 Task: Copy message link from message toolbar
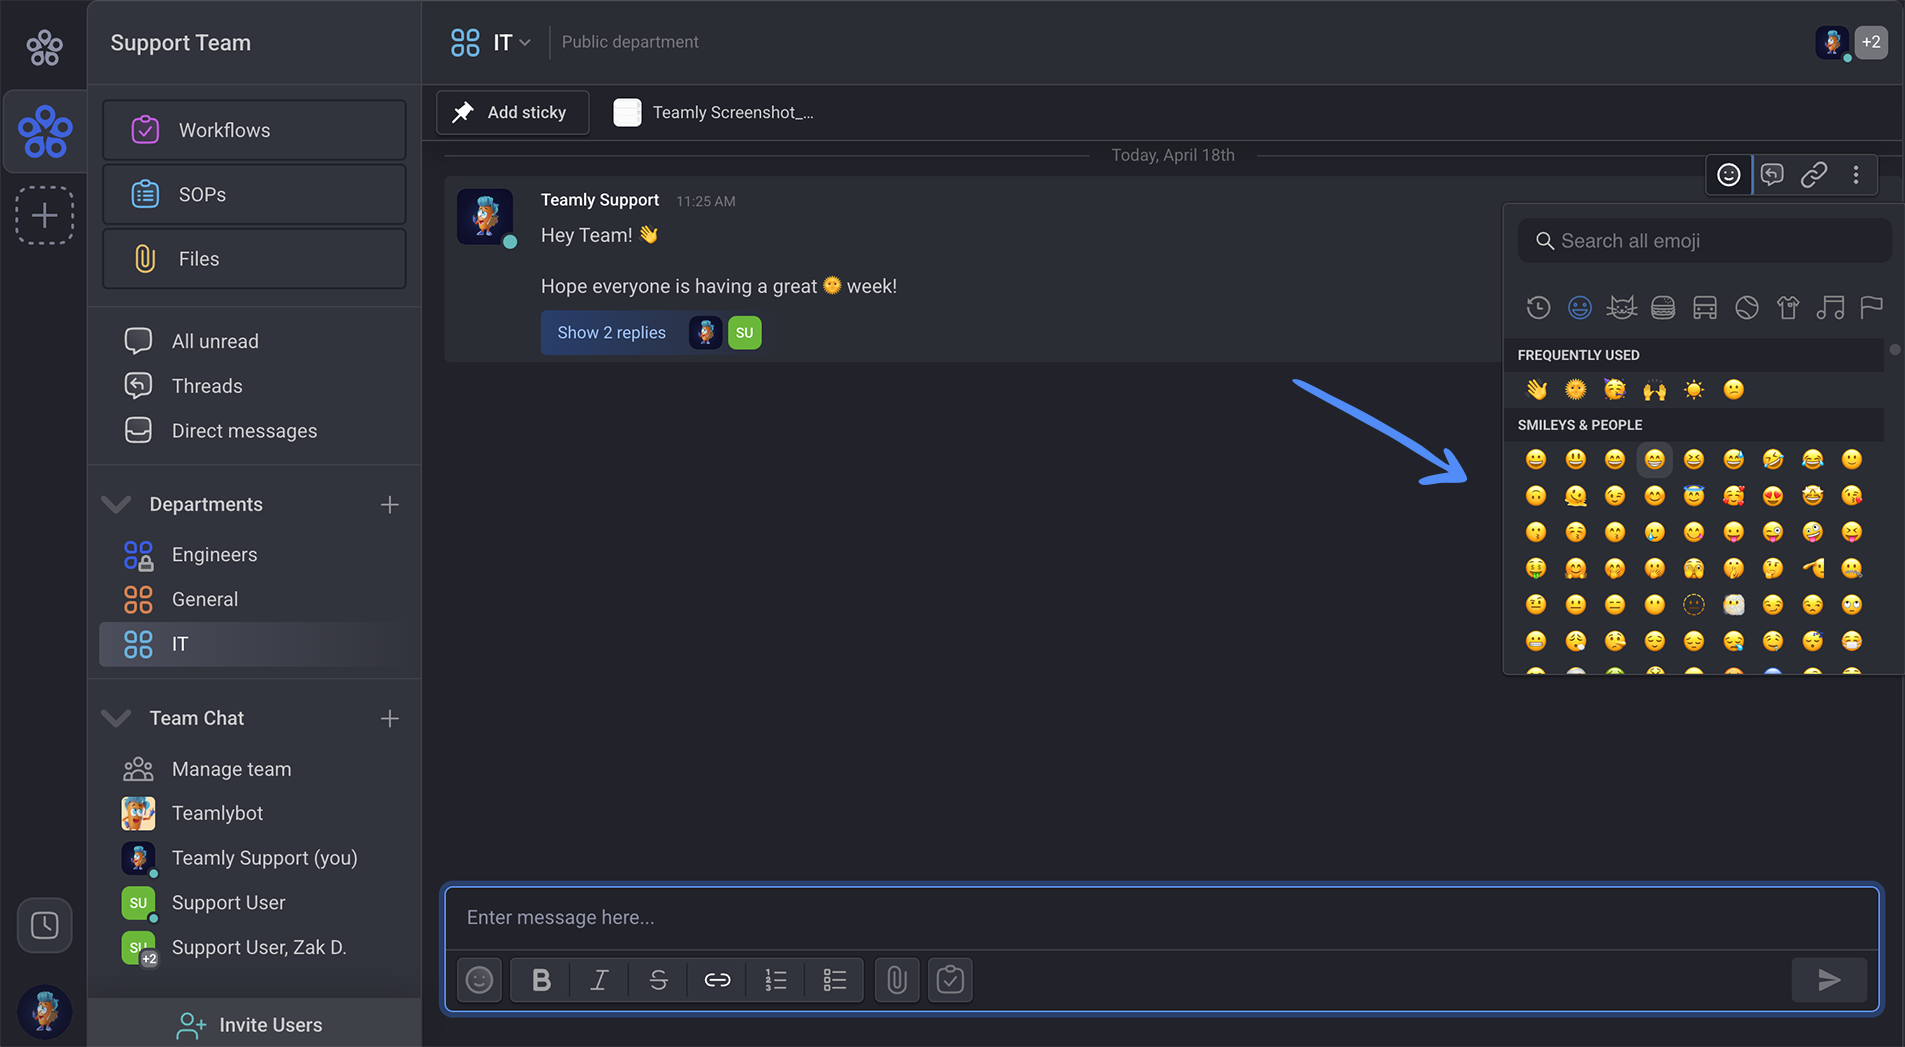1814,175
